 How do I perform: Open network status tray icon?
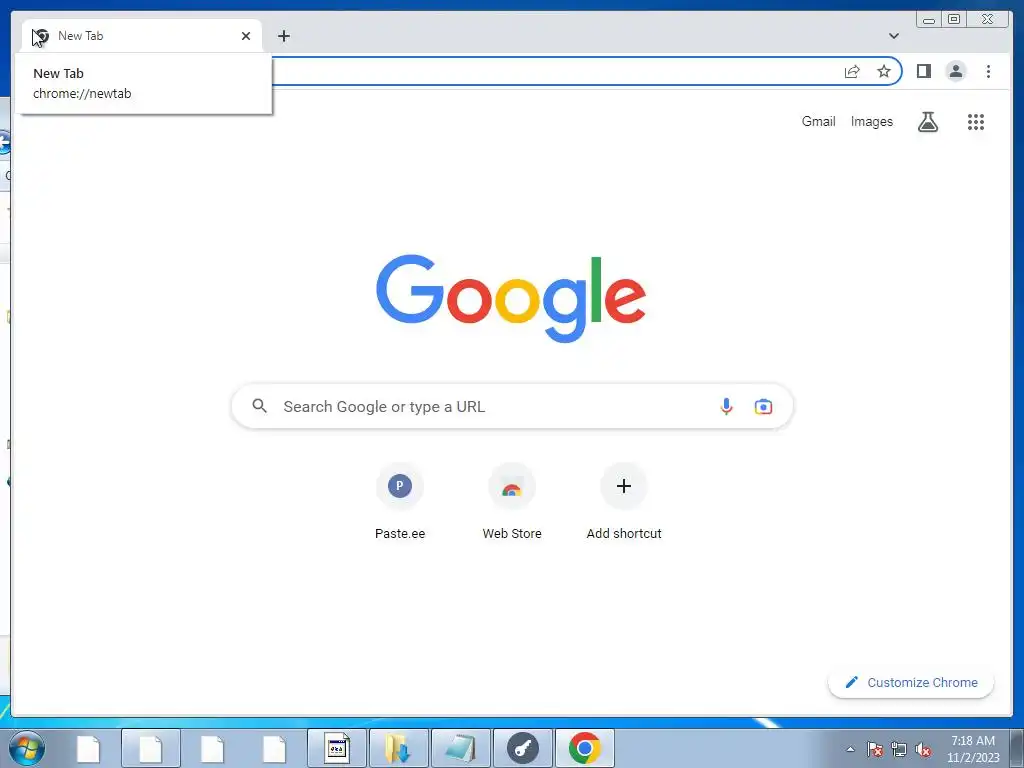pos(899,749)
